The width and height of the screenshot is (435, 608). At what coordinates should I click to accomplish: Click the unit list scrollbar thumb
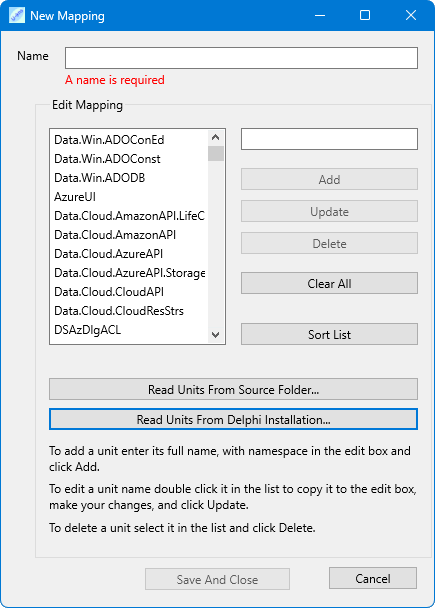pyautogui.click(x=216, y=153)
